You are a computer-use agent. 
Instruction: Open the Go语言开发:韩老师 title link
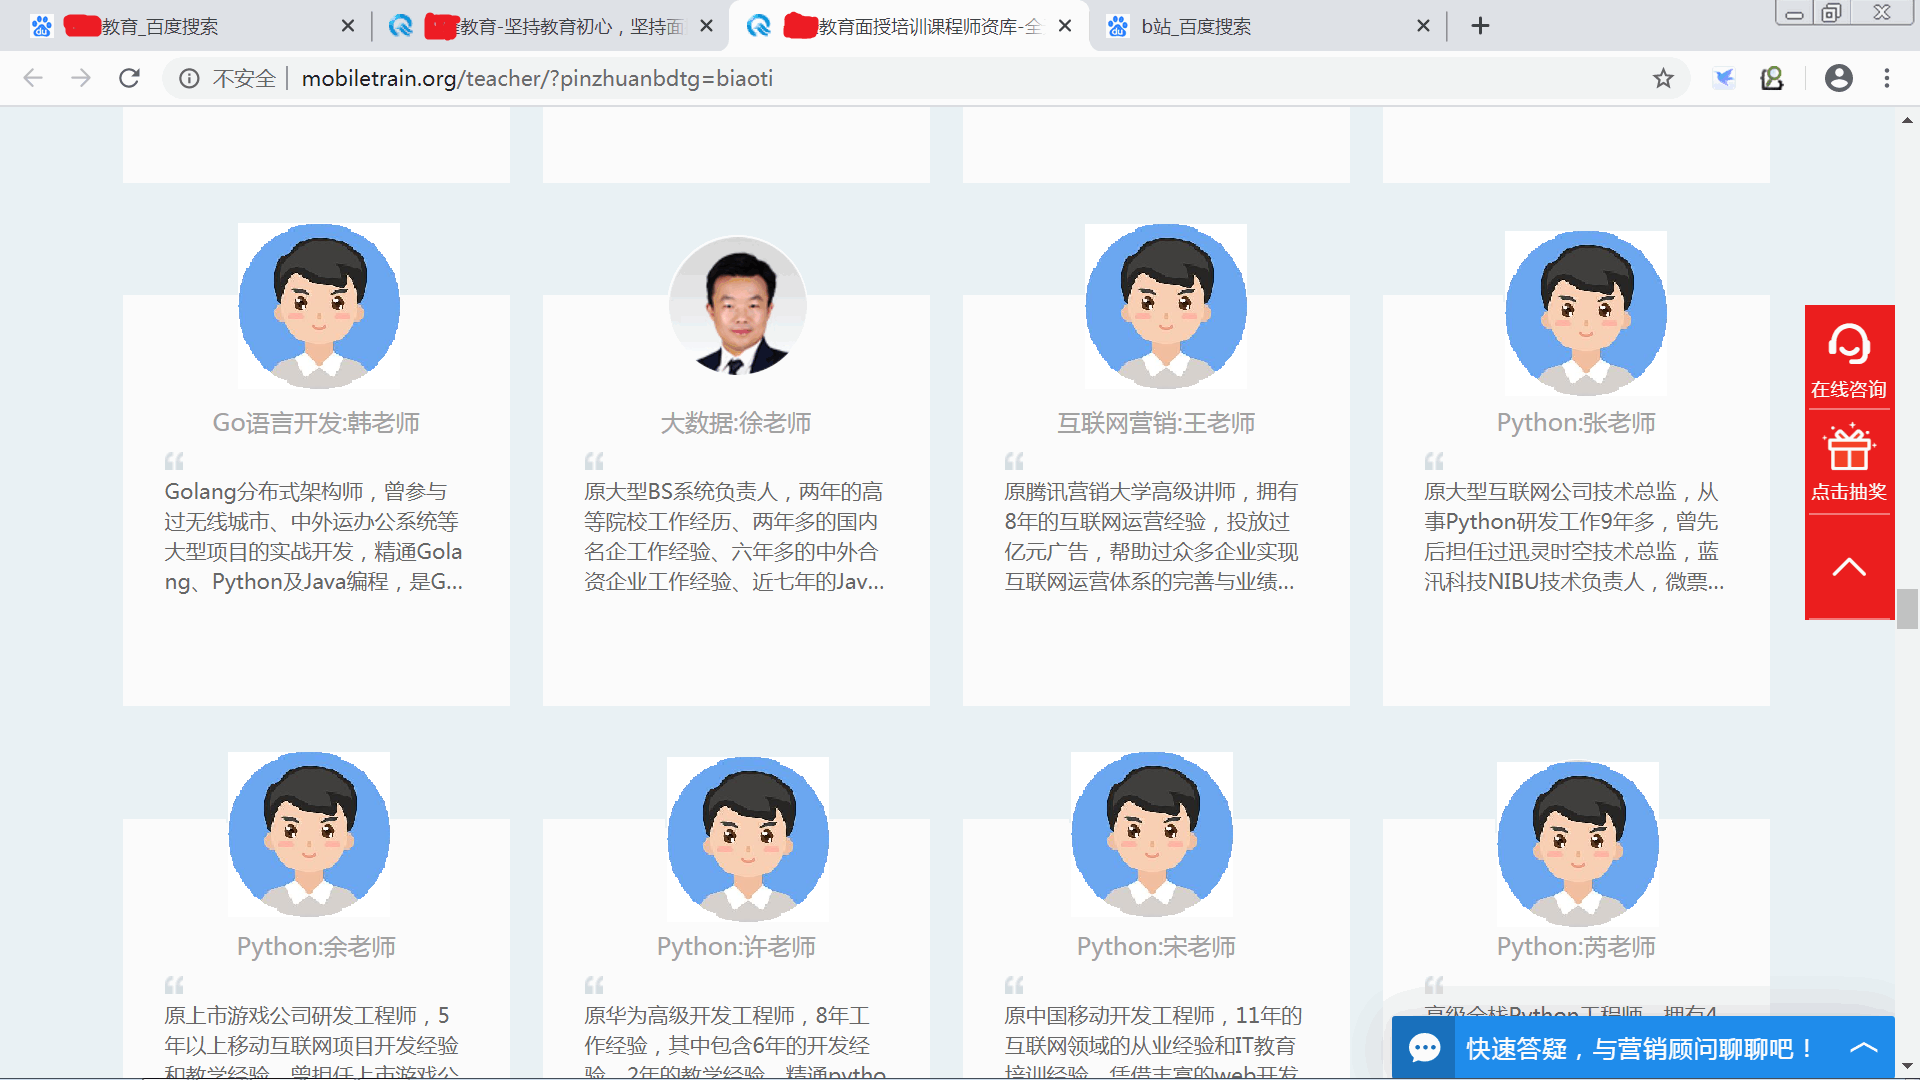click(x=316, y=423)
